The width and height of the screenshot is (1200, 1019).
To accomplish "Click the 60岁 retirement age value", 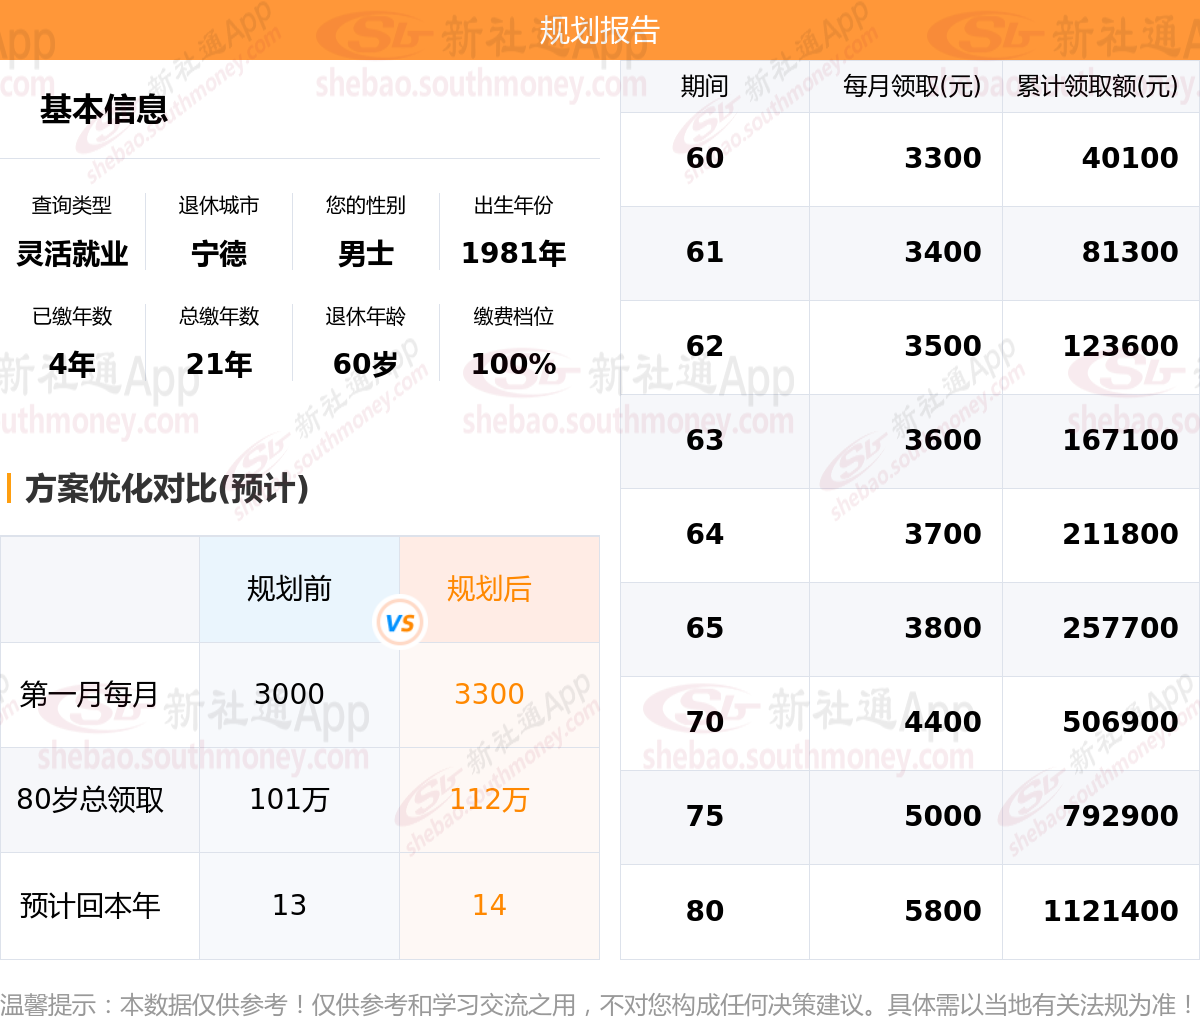I will (x=366, y=364).
